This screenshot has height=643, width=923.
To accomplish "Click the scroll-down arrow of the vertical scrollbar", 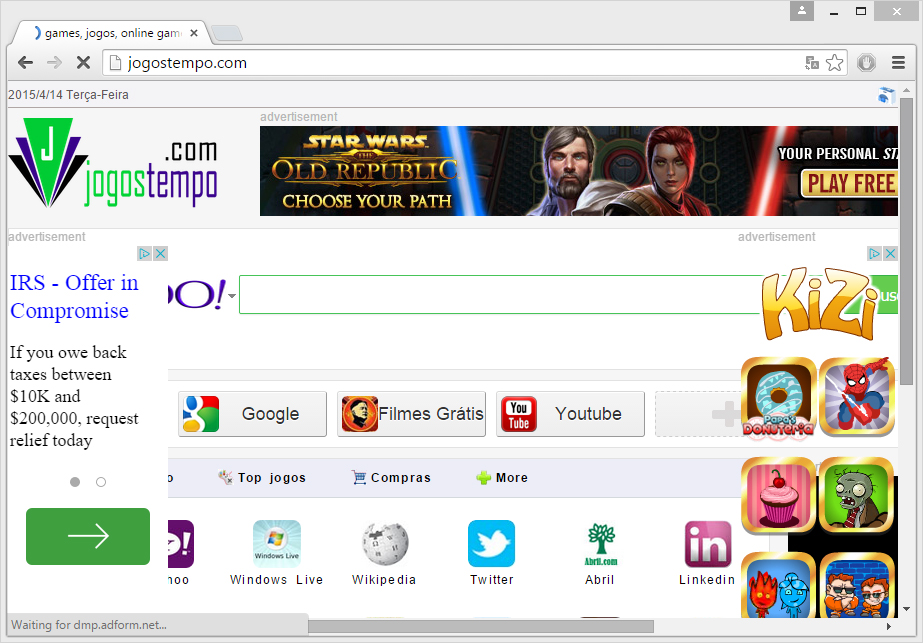I will (907, 609).
